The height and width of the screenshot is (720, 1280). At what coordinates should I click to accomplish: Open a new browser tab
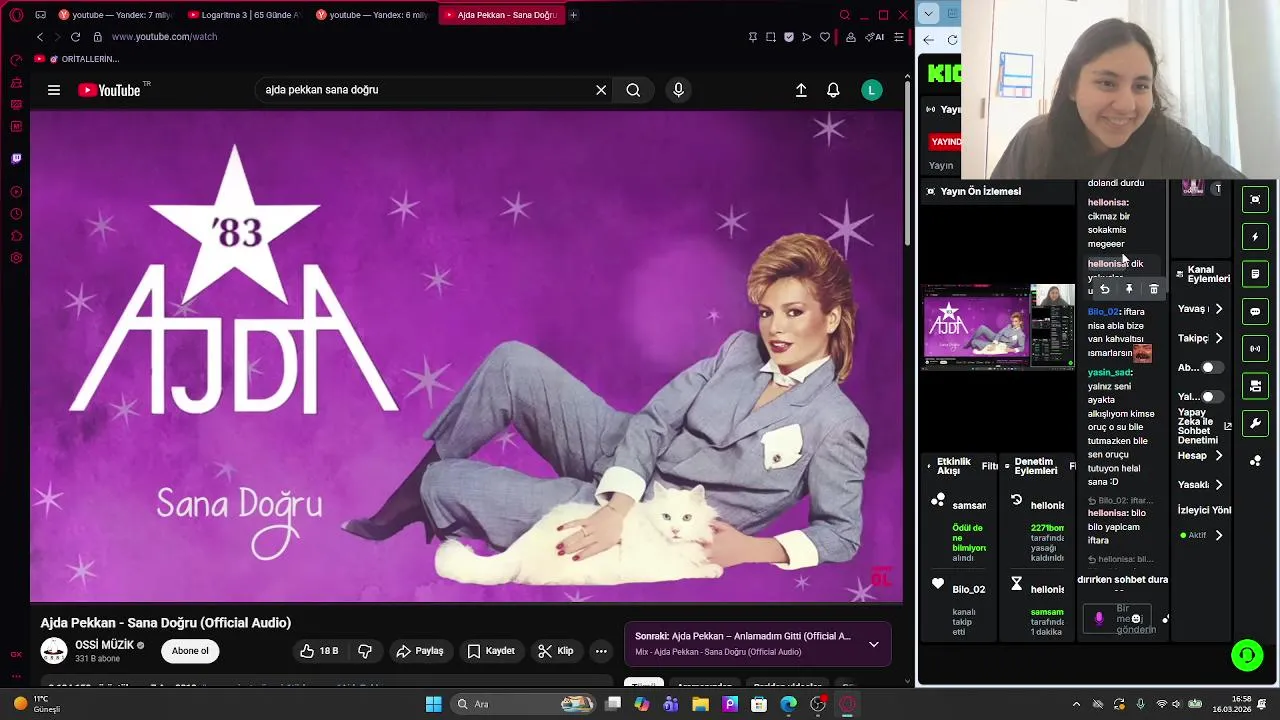[573, 15]
